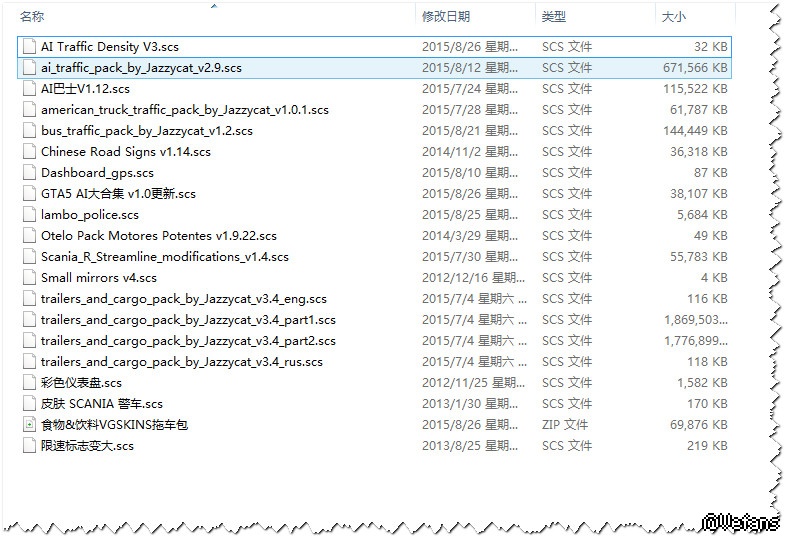Screen dimensions: 791x543
Task: Click the file icon of AI Traffic Density V3.scs
Action: 29,47
